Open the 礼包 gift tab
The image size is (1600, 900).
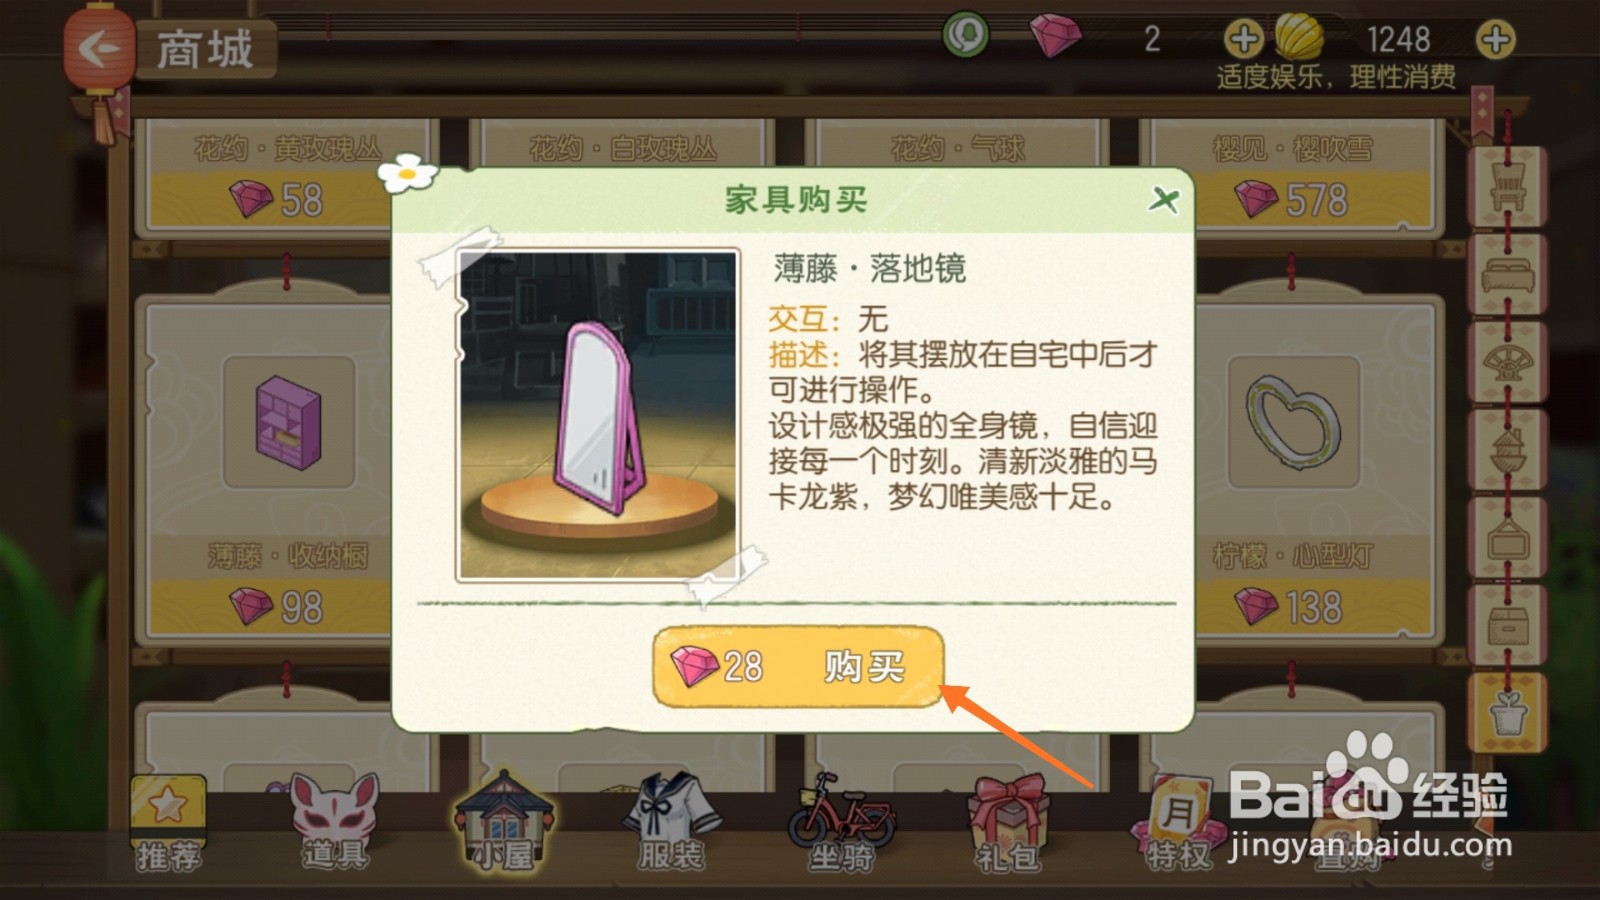[1008, 824]
